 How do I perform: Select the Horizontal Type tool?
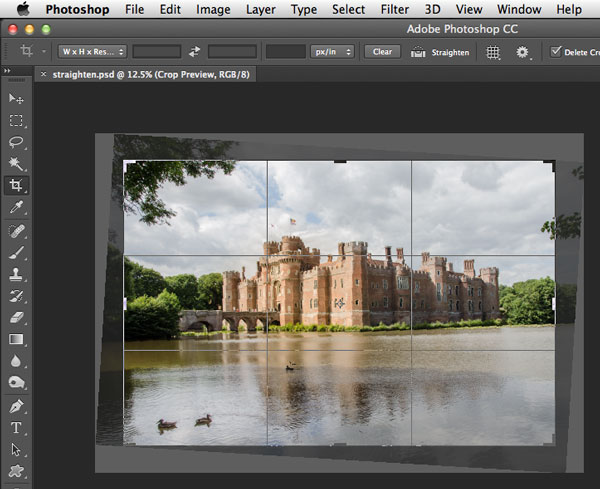click(16, 427)
